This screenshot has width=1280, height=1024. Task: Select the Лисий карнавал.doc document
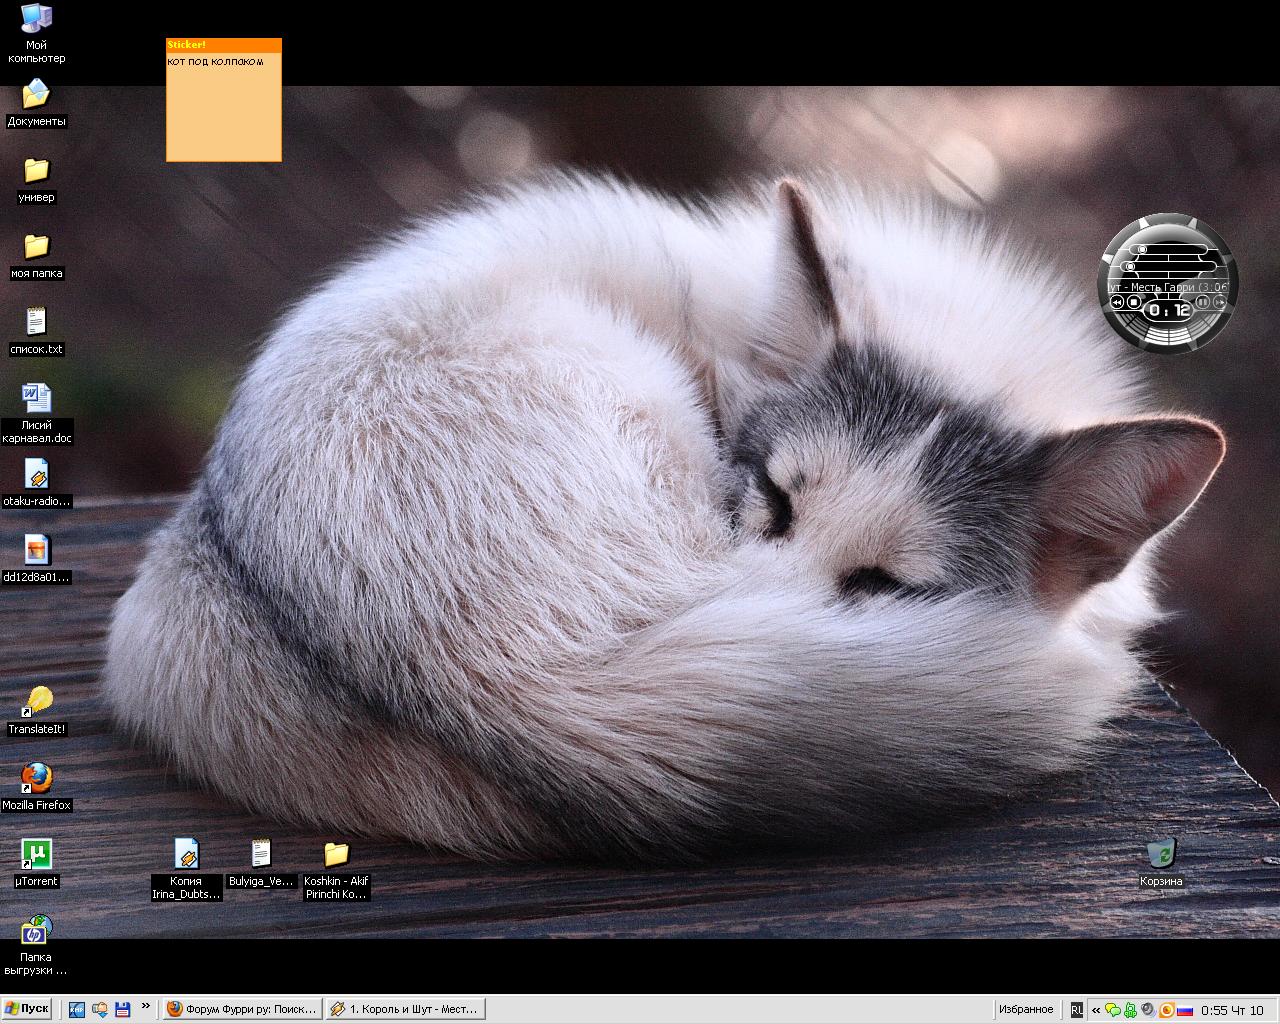37,398
